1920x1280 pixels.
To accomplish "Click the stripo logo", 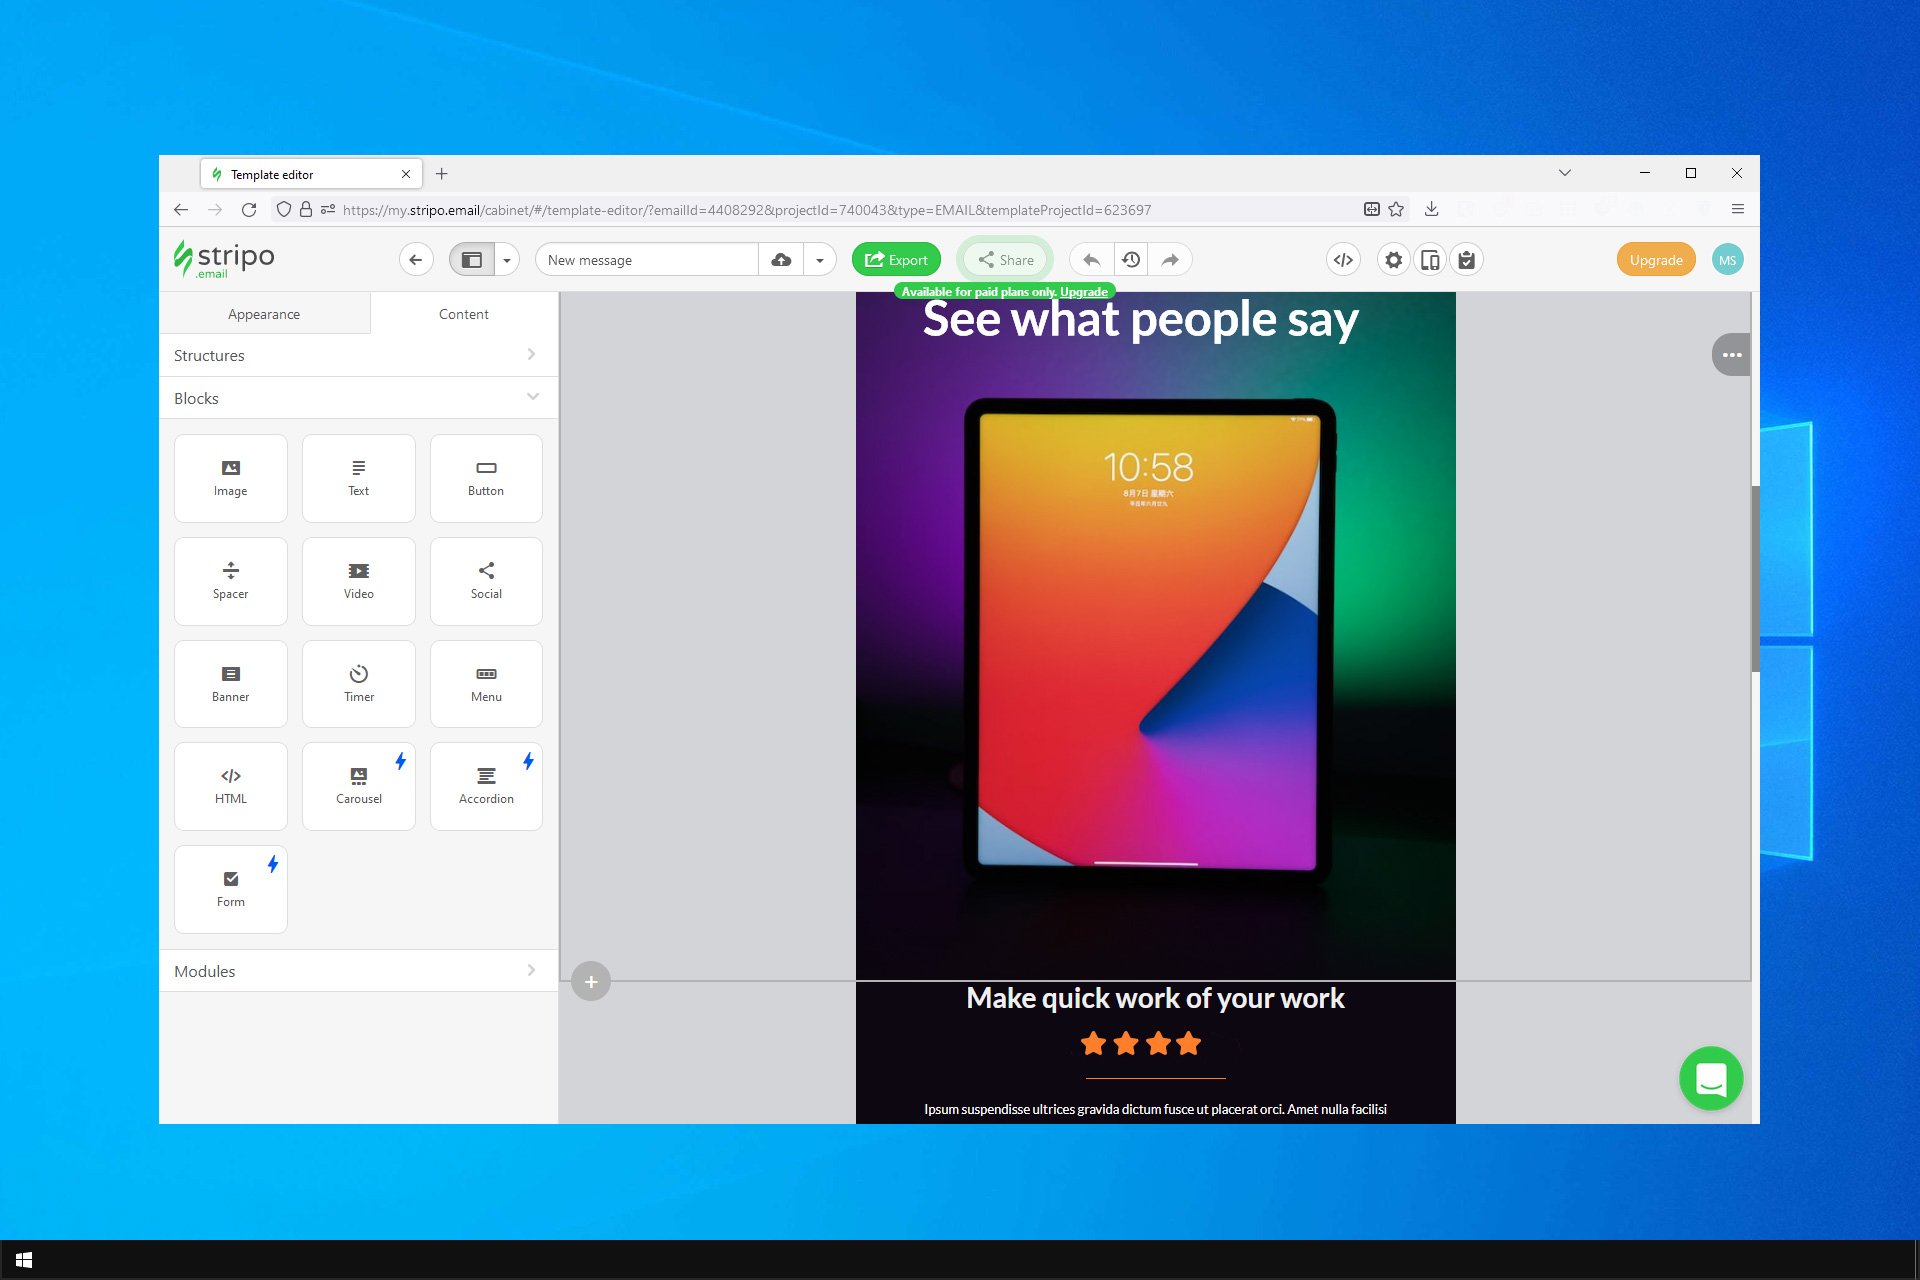I will click(224, 259).
